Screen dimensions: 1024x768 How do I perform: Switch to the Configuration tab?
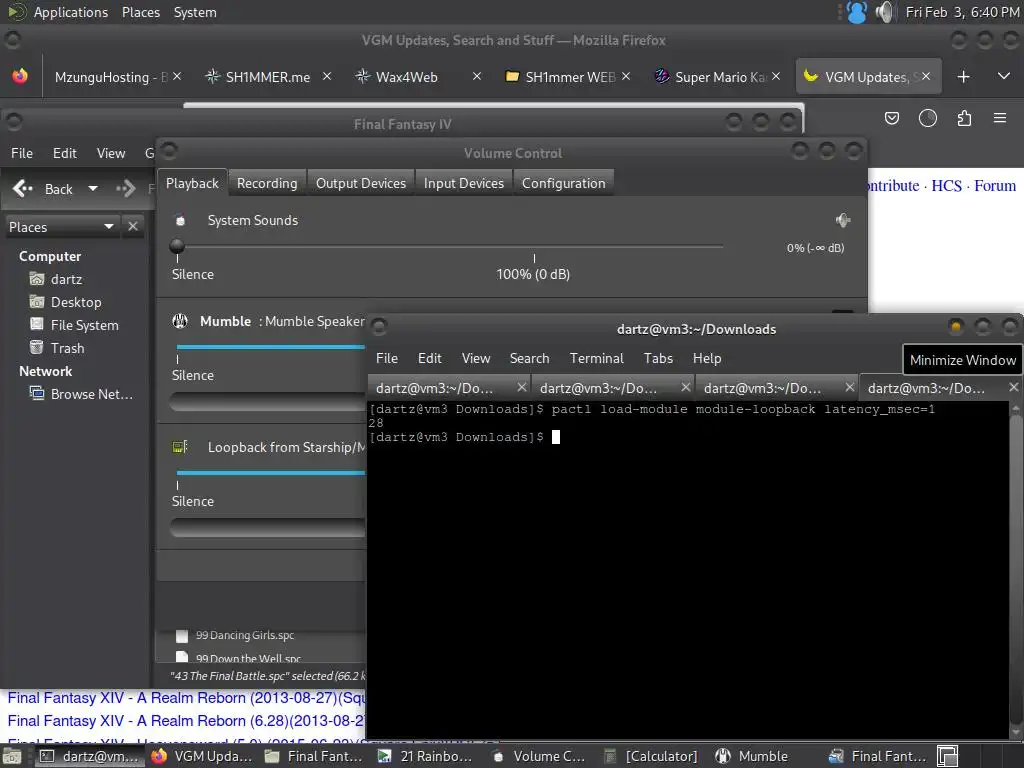click(564, 184)
